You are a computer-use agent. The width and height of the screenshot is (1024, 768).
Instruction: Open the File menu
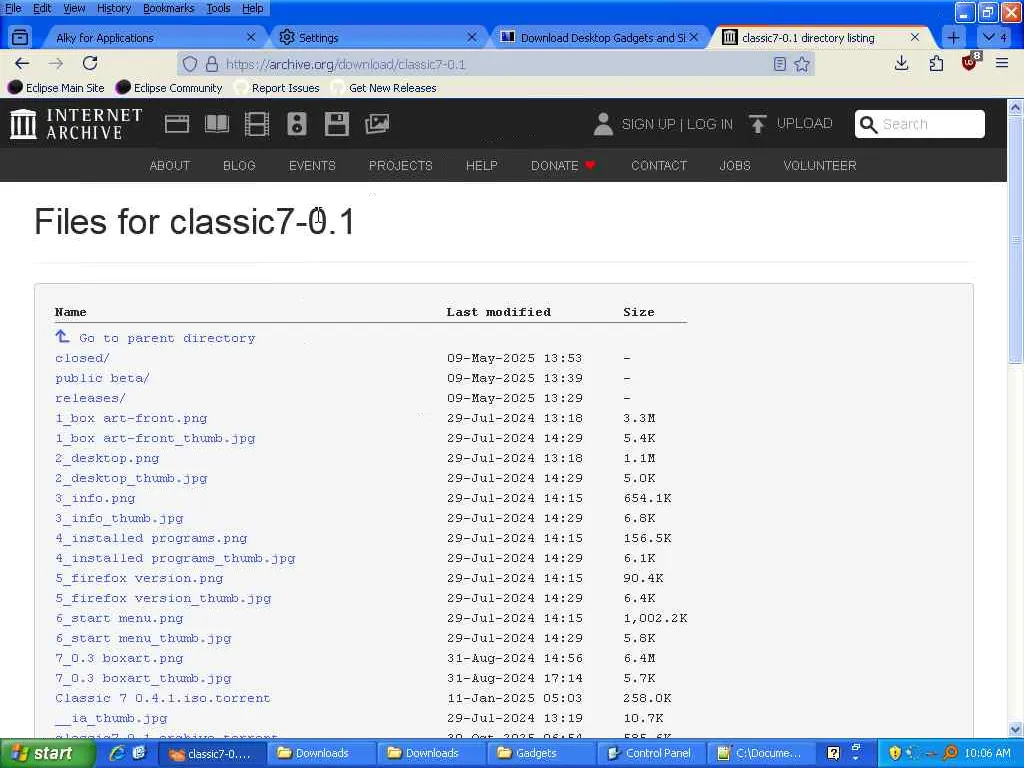[13, 8]
